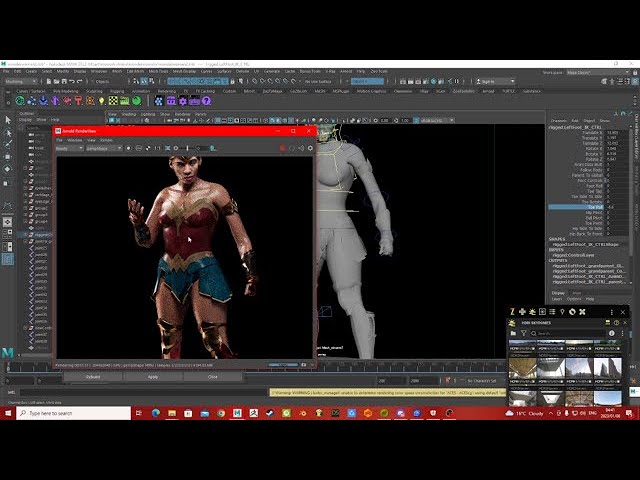Click the Z logo icon in Zoo toolbar
640x480 pixels.
click(512, 312)
